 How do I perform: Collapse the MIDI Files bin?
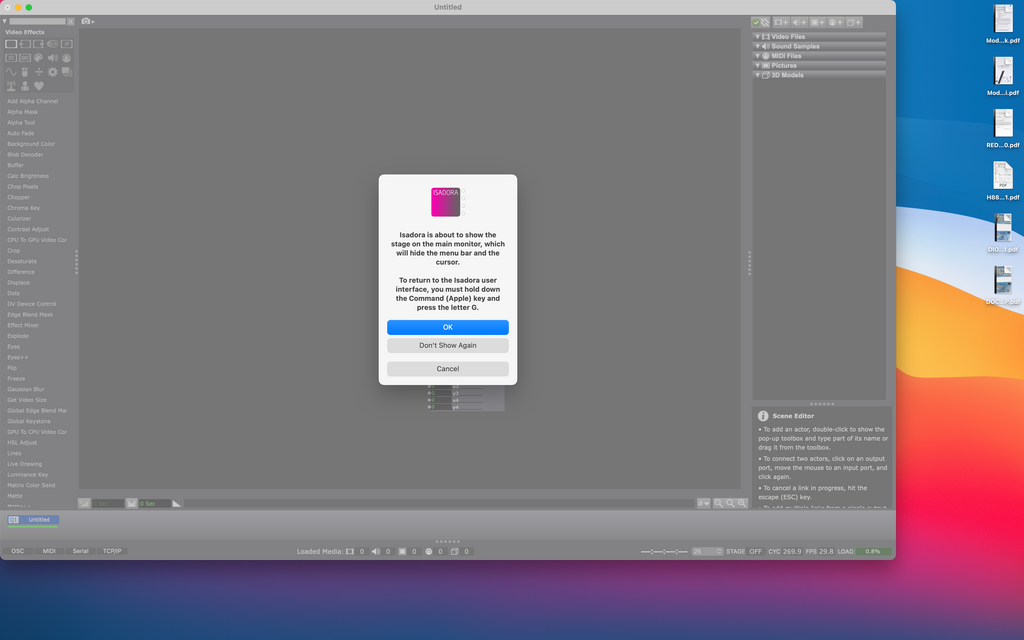click(x=758, y=56)
